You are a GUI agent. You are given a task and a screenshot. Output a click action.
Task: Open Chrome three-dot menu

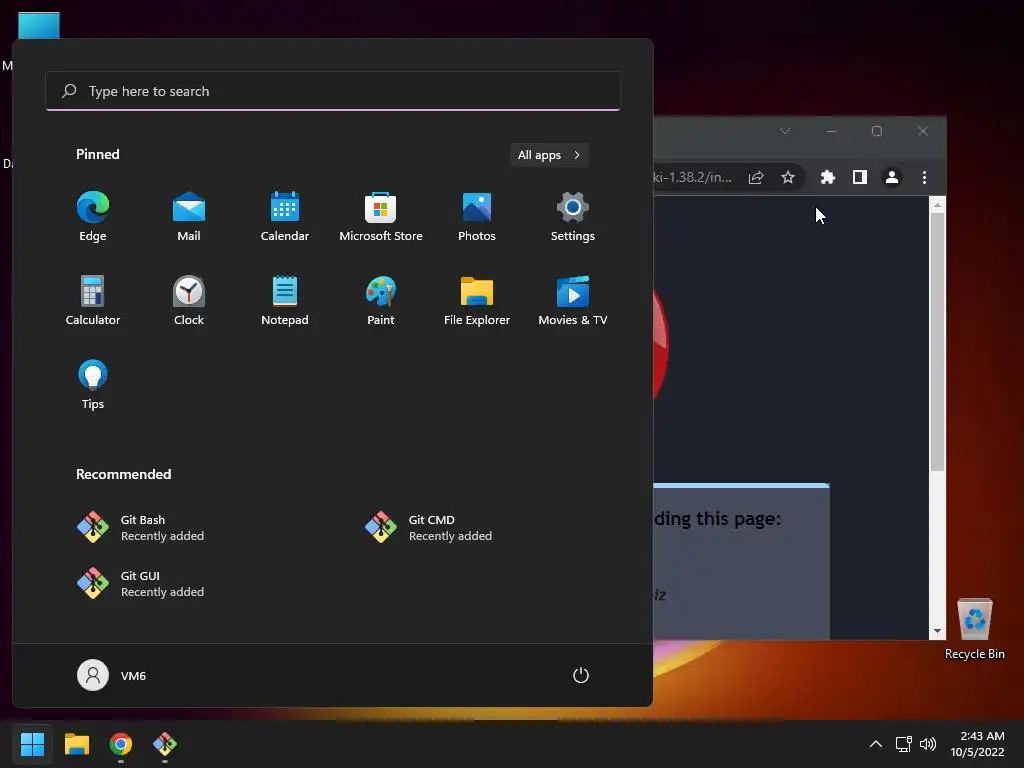[x=924, y=177]
